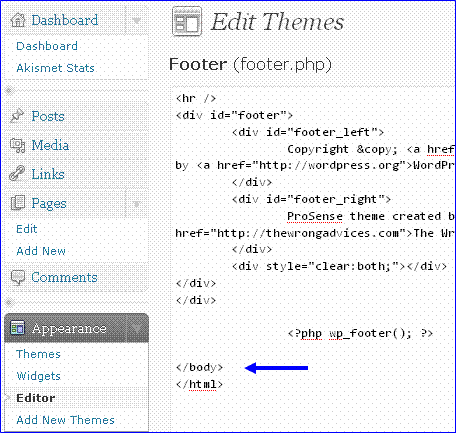Click the div id="footer" code line
The height and width of the screenshot is (433, 456).
pos(234,115)
